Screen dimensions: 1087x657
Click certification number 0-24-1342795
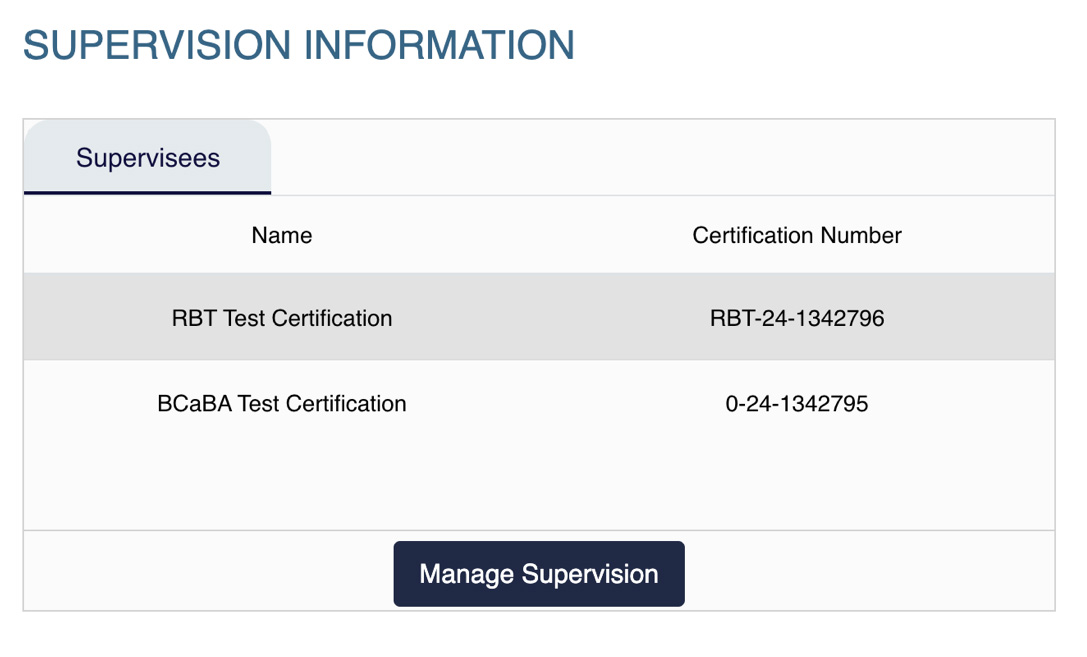tap(797, 403)
